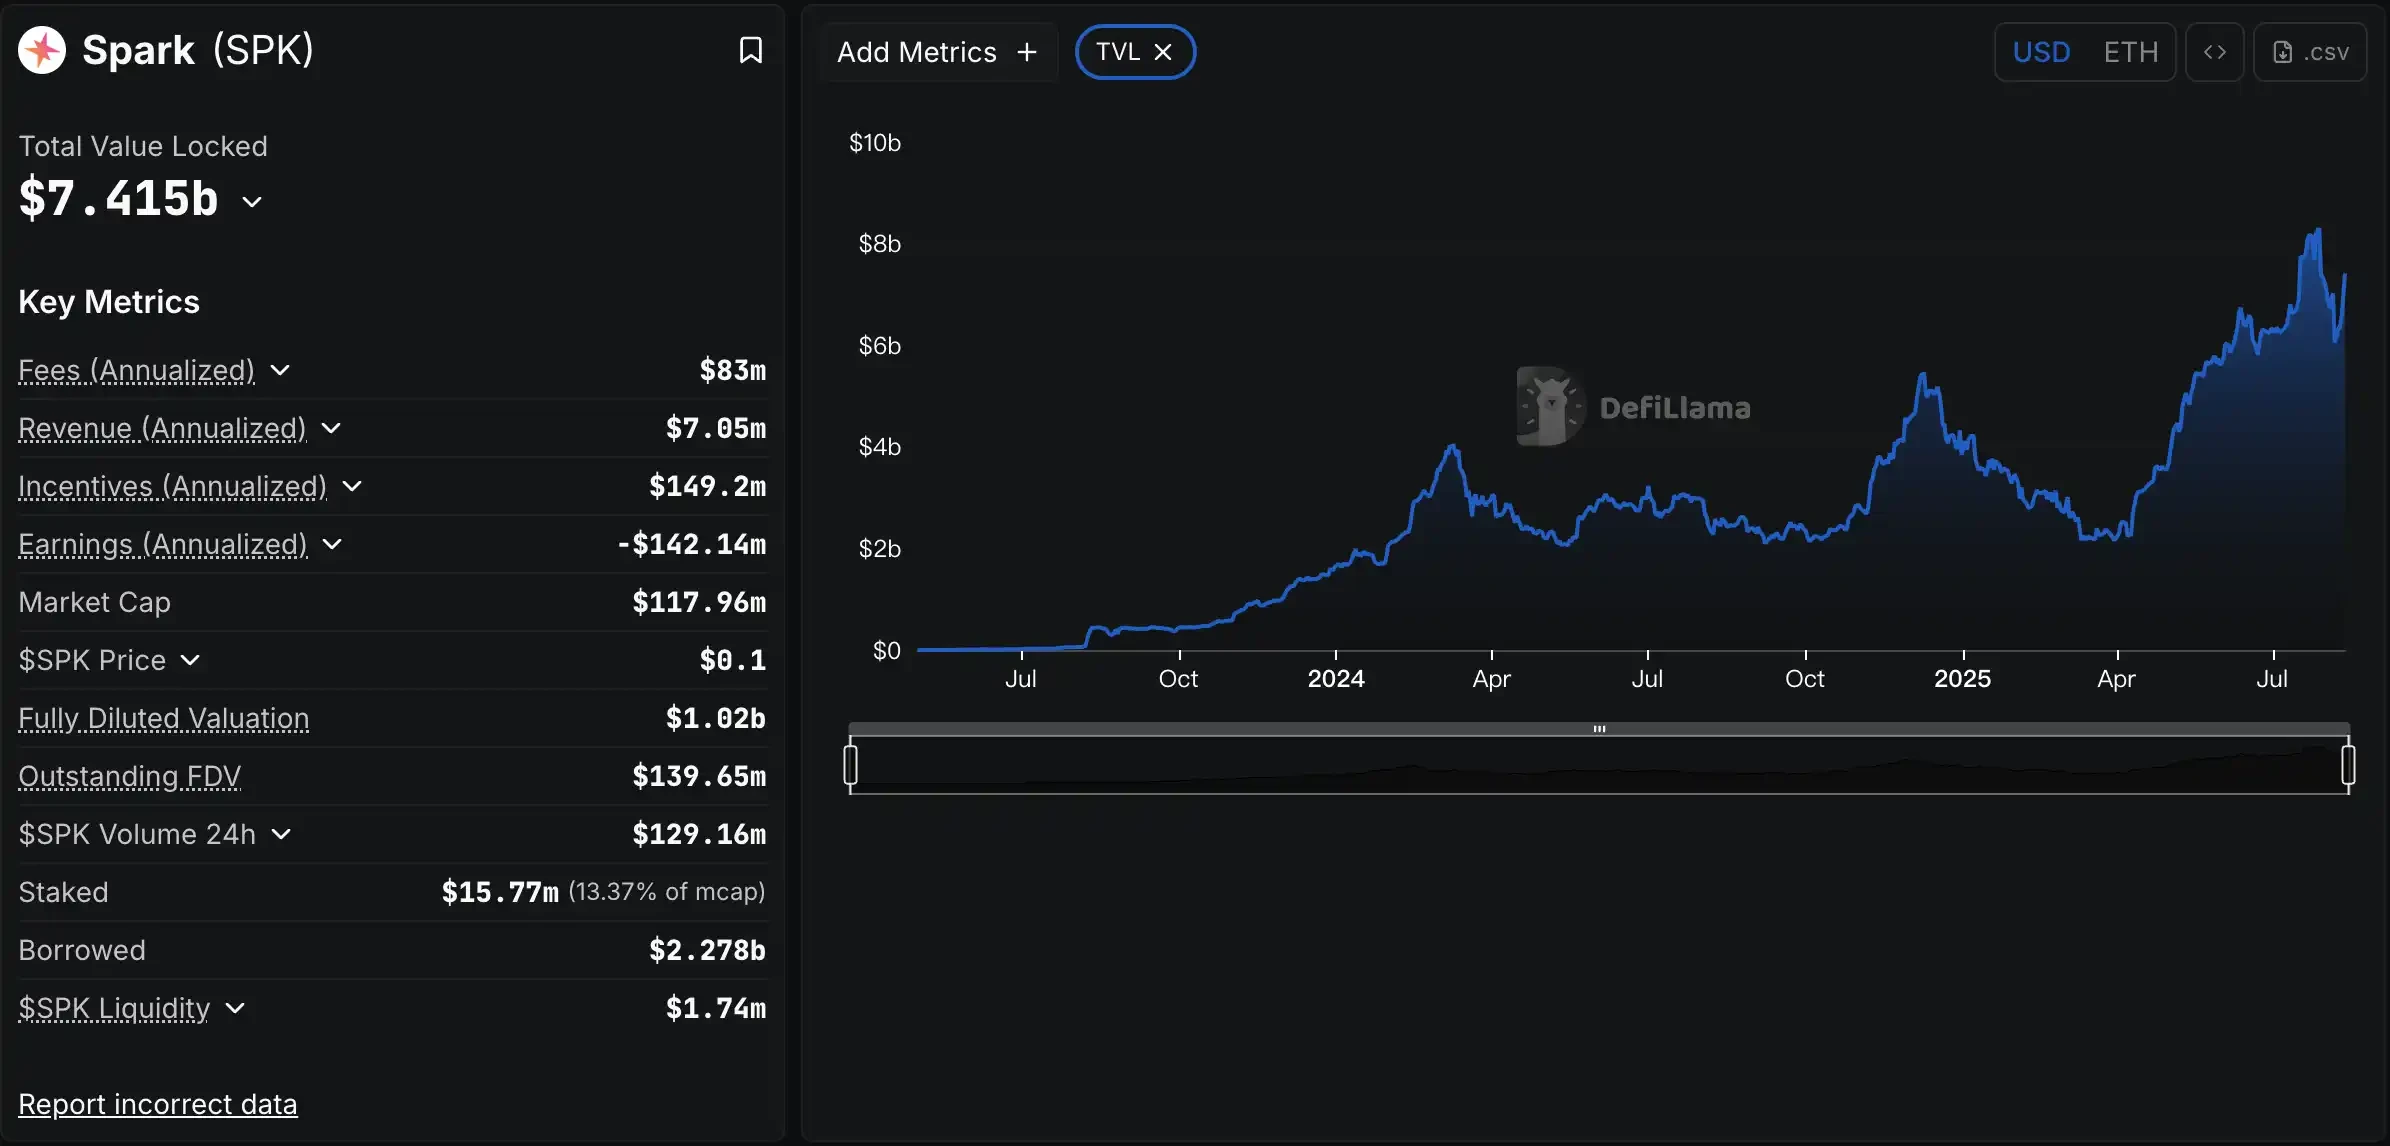Screen dimensions: 2390x1146
Task: Switch chart denomination to ETH
Action: pyautogui.click(x=2131, y=52)
